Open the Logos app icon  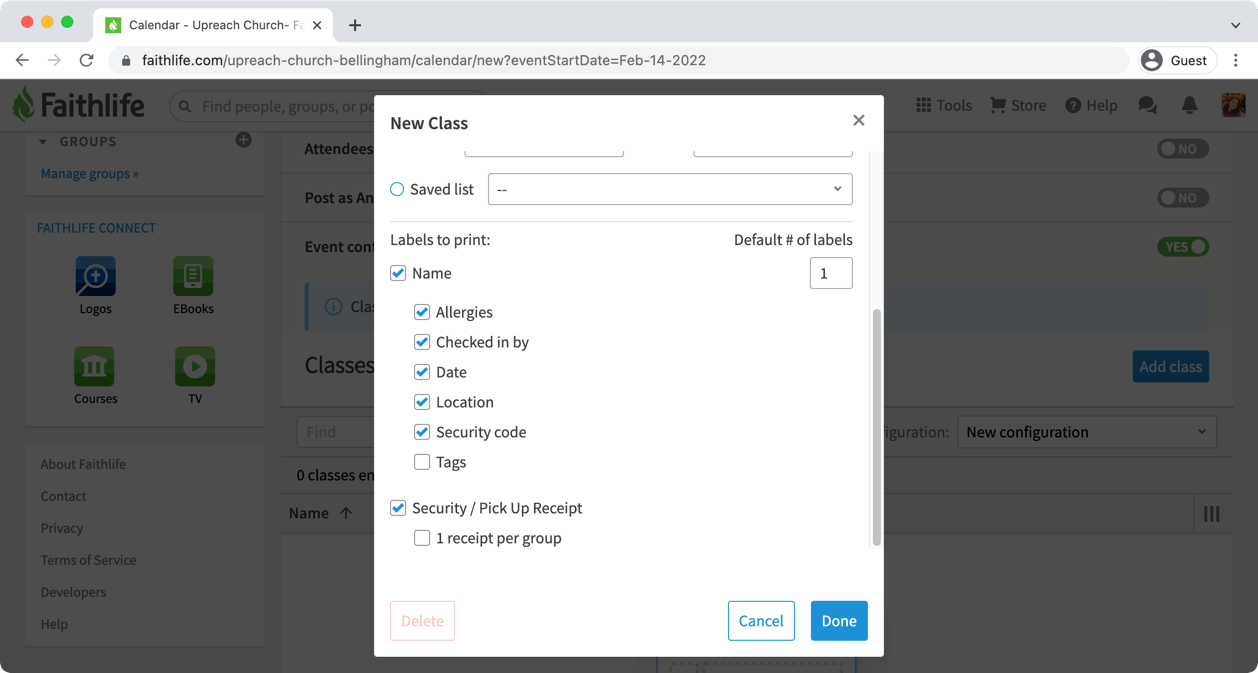tap(95, 277)
